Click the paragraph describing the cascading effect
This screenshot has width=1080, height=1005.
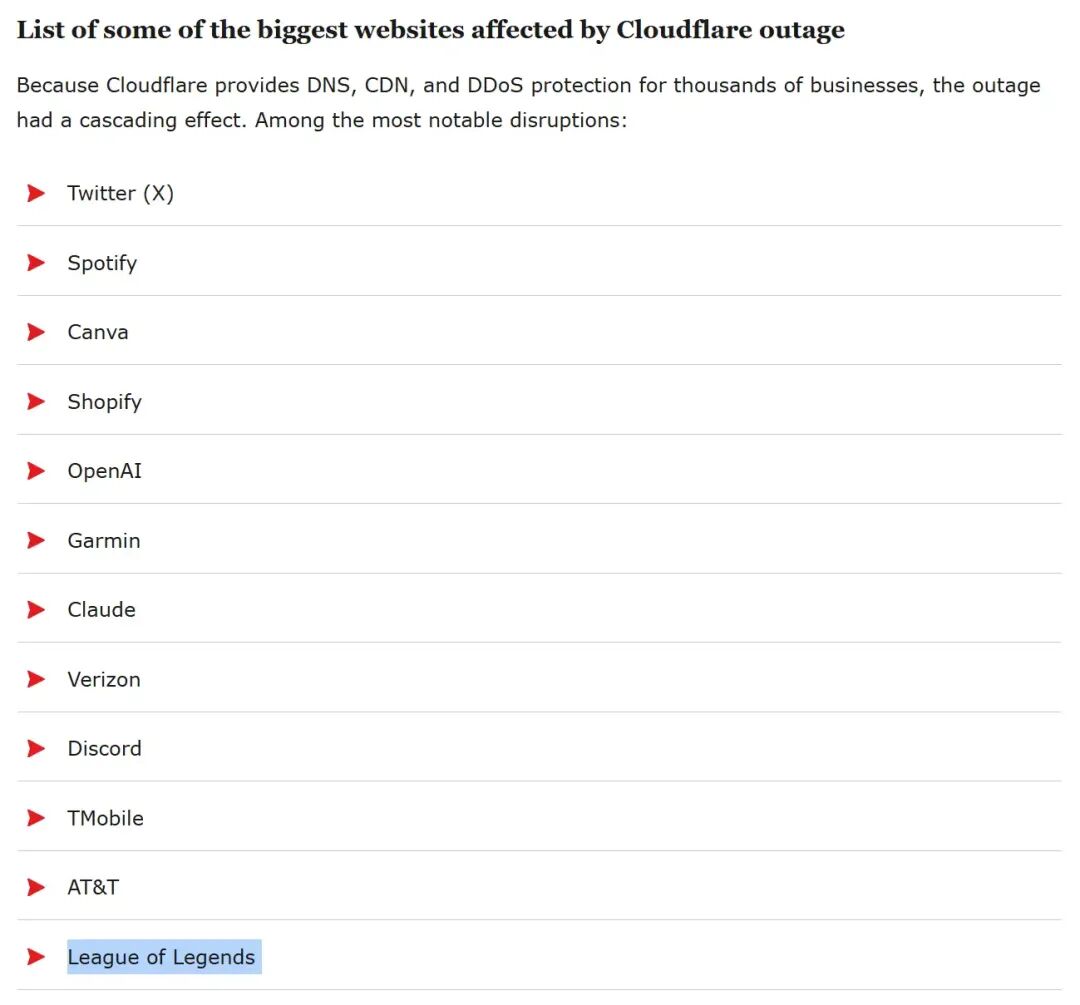coord(528,103)
